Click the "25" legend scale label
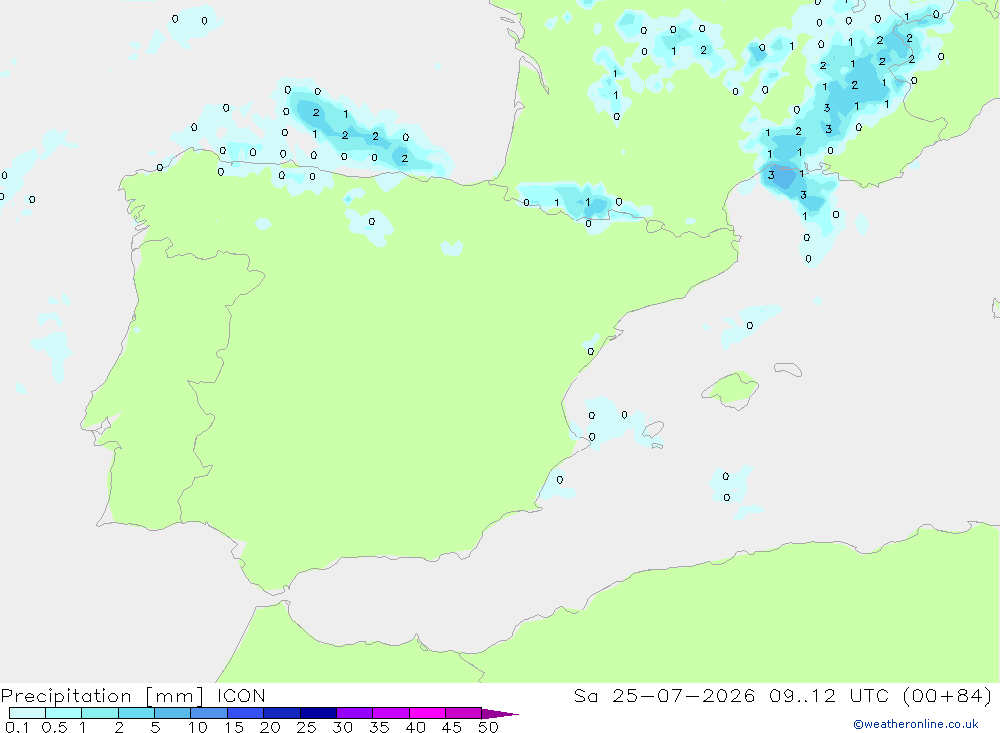 click(306, 727)
